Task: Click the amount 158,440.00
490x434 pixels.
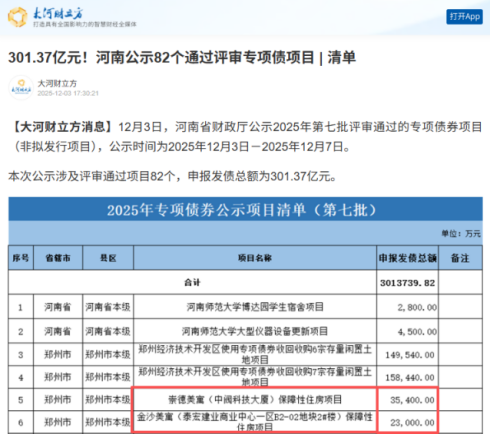Action: pyautogui.click(x=410, y=378)
